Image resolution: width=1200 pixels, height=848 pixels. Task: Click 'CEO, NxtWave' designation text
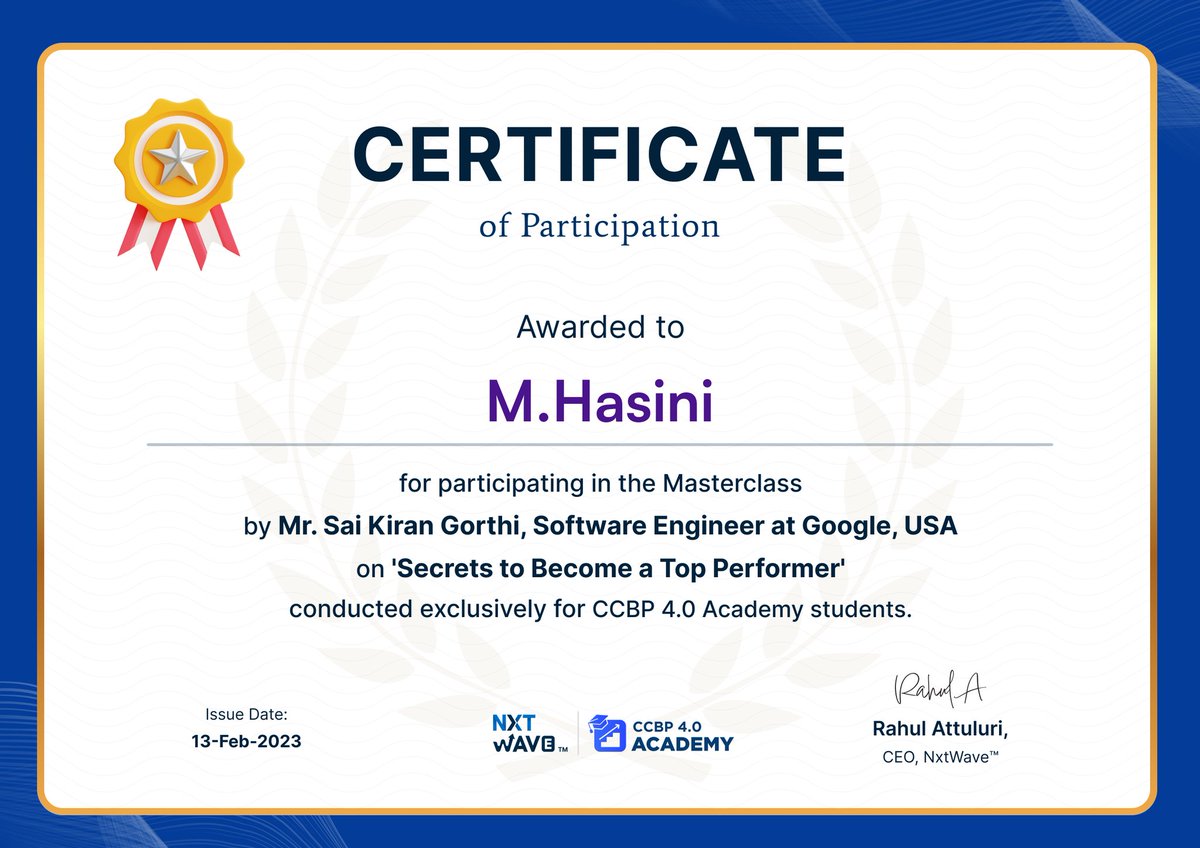(940, 760)
